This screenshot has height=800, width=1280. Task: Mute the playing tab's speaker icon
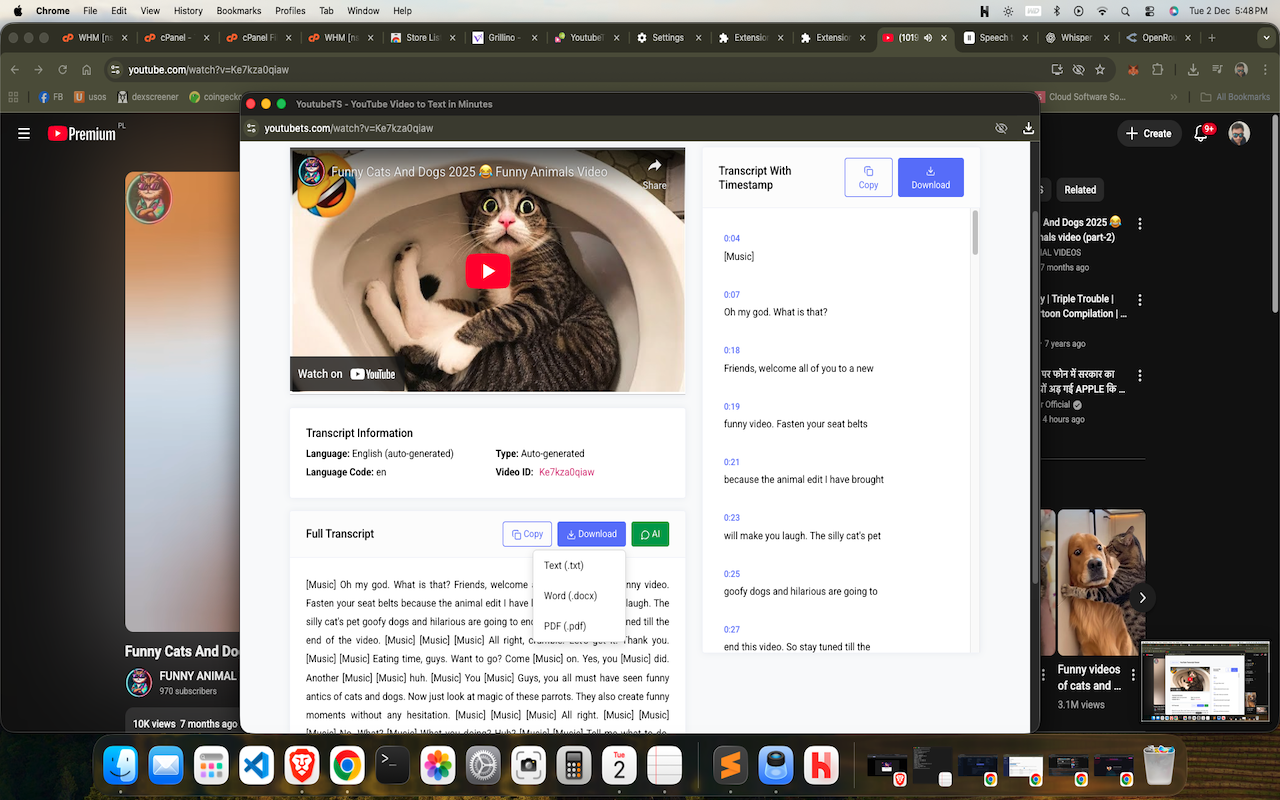[x=930, y=37]
